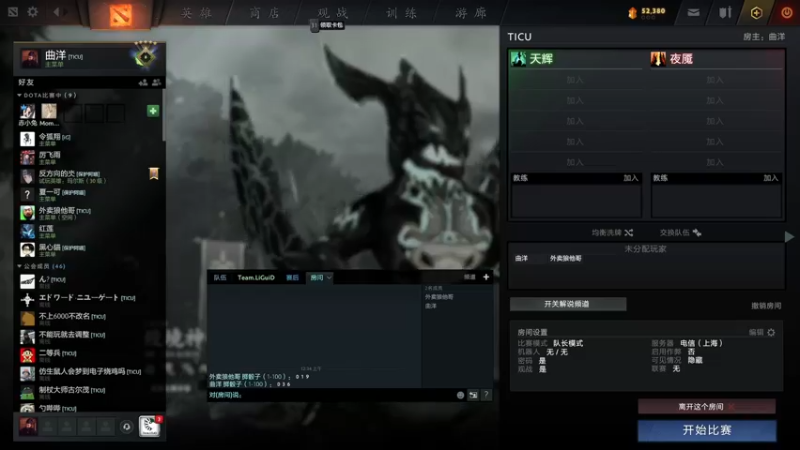Click the swap teams icon next to 交换队伍
800x450 pixels.
pos(697,233)
